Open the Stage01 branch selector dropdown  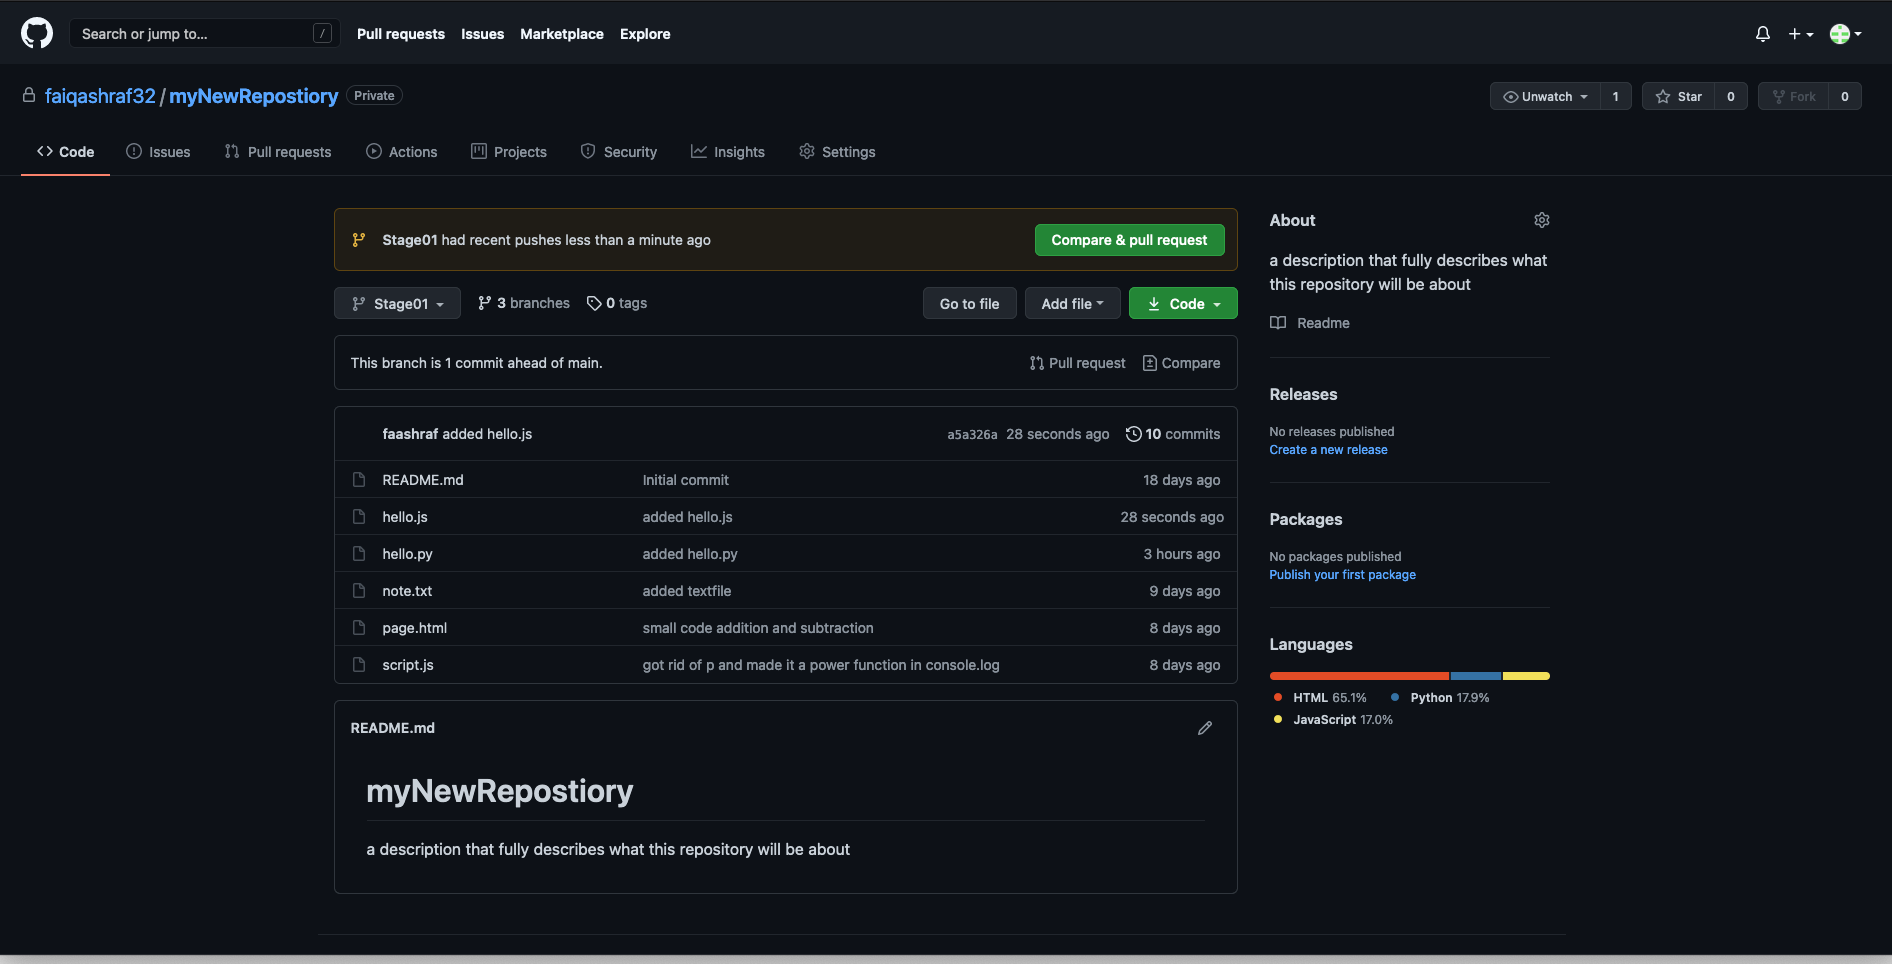[x=397, y=303]
